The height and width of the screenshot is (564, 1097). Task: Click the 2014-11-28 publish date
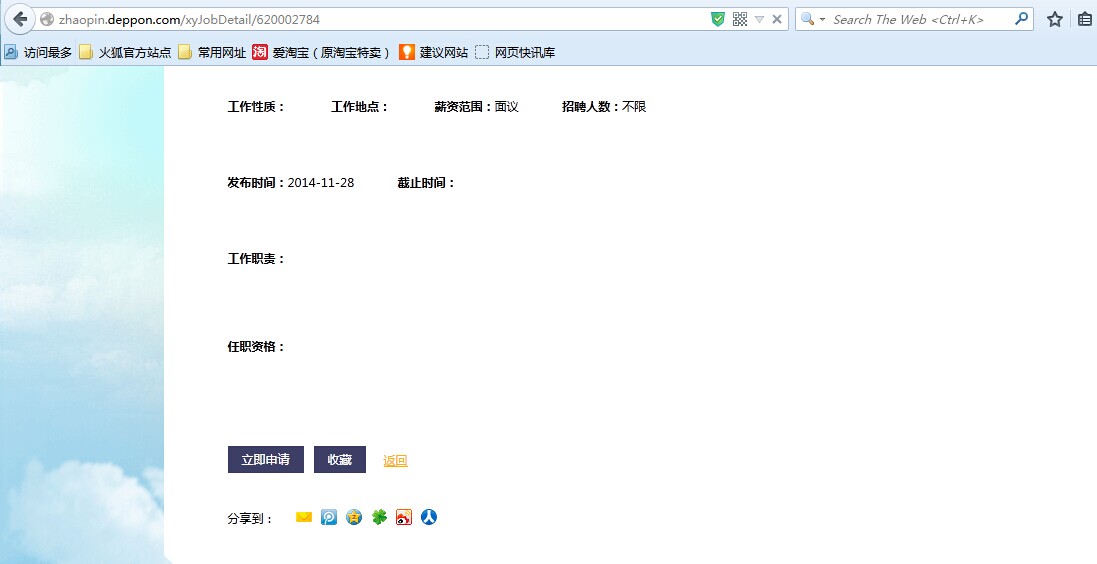[321, 183]
